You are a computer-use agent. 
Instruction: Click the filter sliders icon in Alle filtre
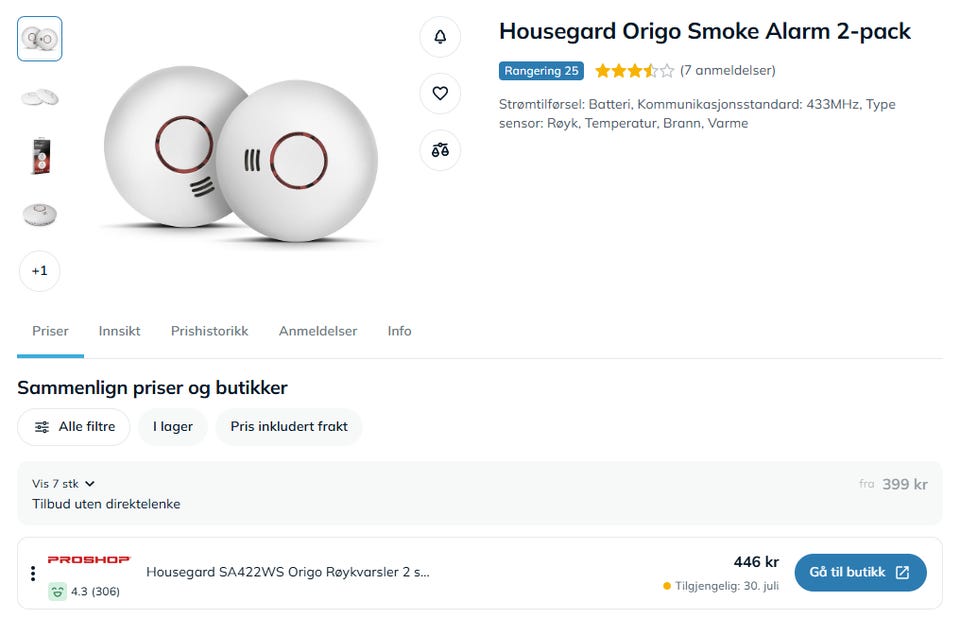[x=42, y=427]
